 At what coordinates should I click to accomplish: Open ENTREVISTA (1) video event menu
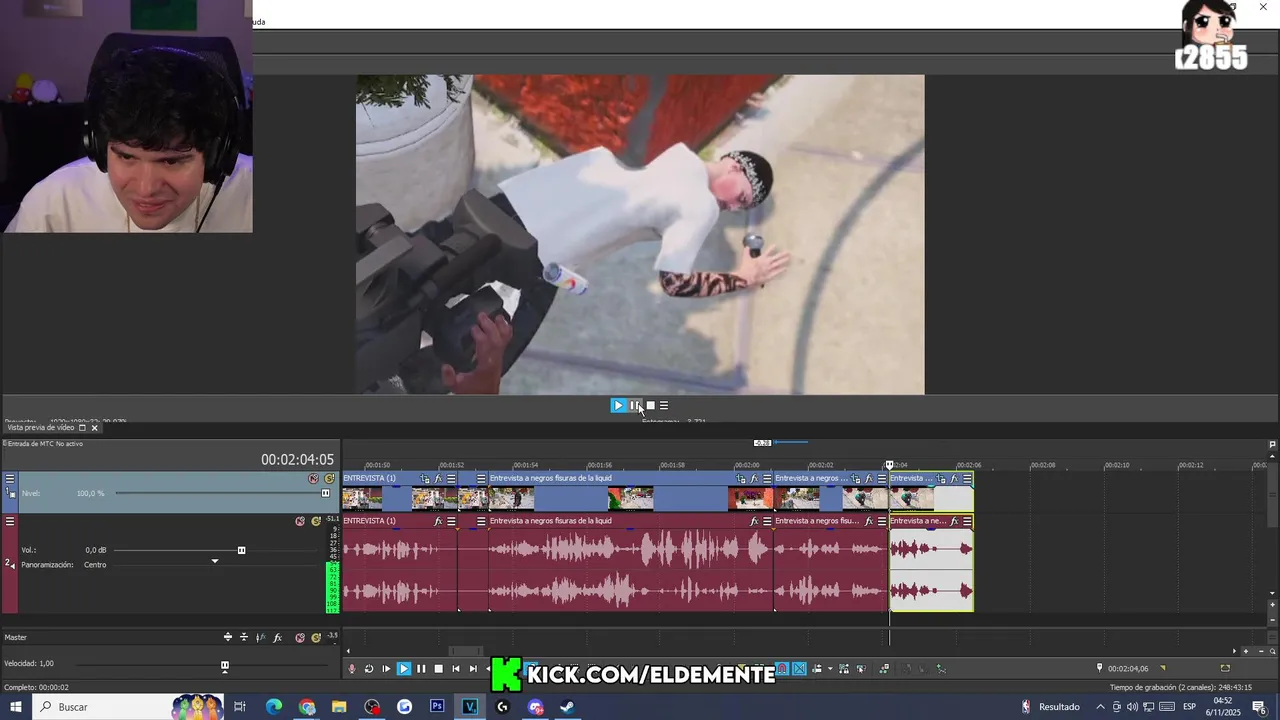click(x=451, y=479)
